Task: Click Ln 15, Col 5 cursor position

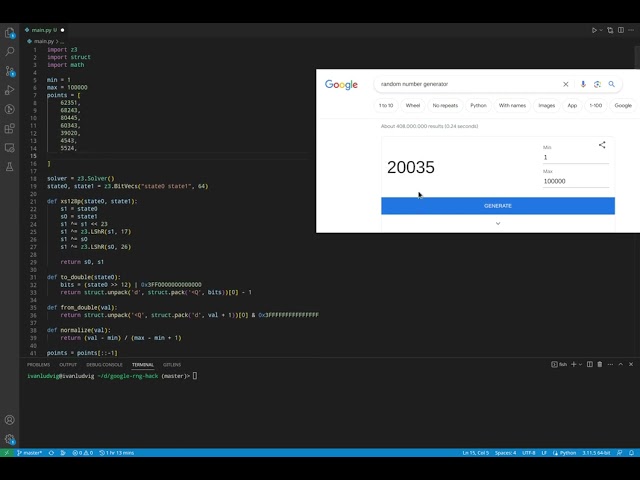Action: click(x=476, y=453)
